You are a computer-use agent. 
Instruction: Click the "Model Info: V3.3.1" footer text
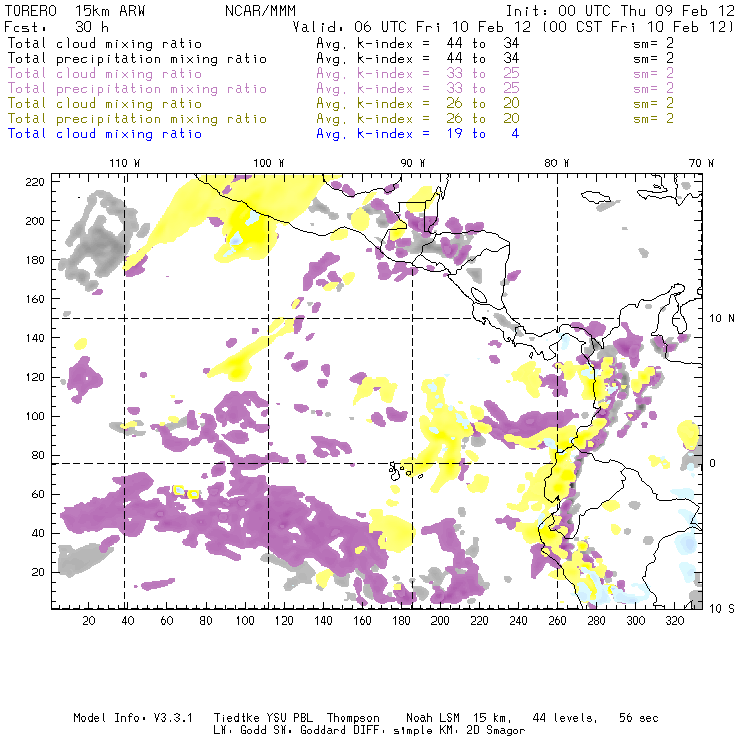pos(133,718)
